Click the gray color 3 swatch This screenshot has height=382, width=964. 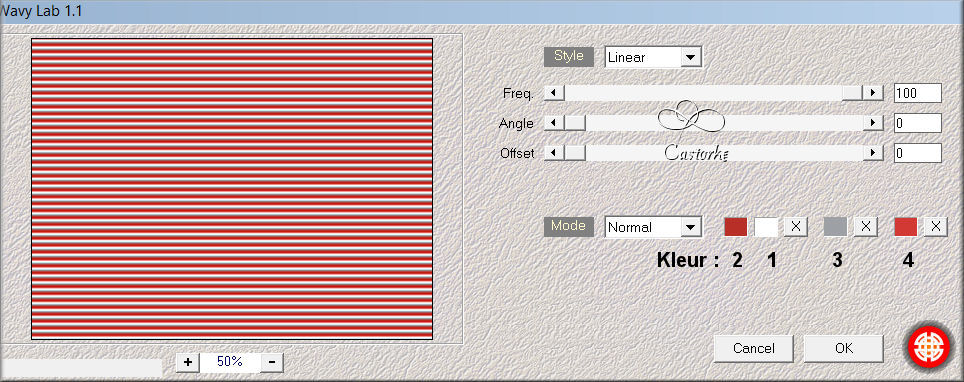835,226
